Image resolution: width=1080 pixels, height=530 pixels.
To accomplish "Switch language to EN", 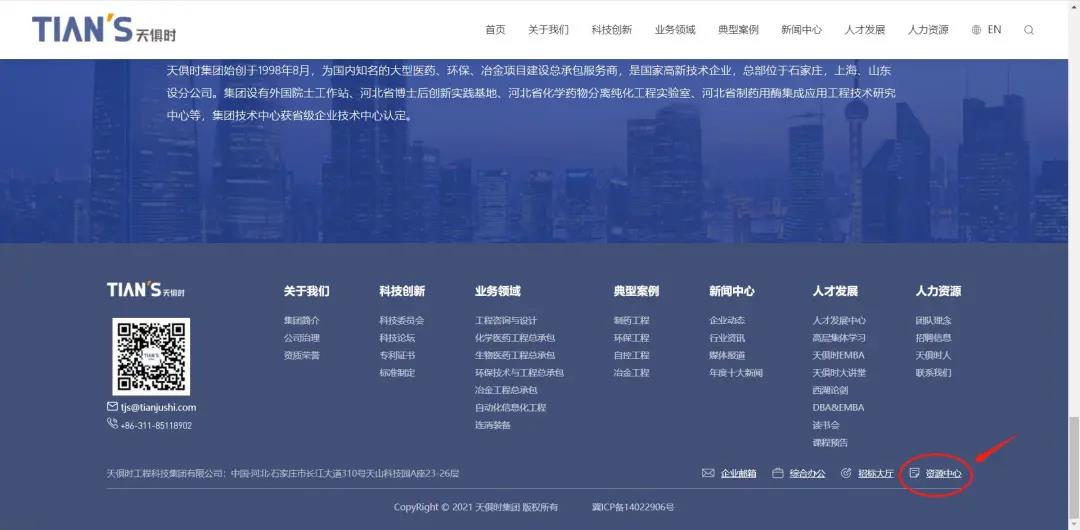I will point(994,30).
